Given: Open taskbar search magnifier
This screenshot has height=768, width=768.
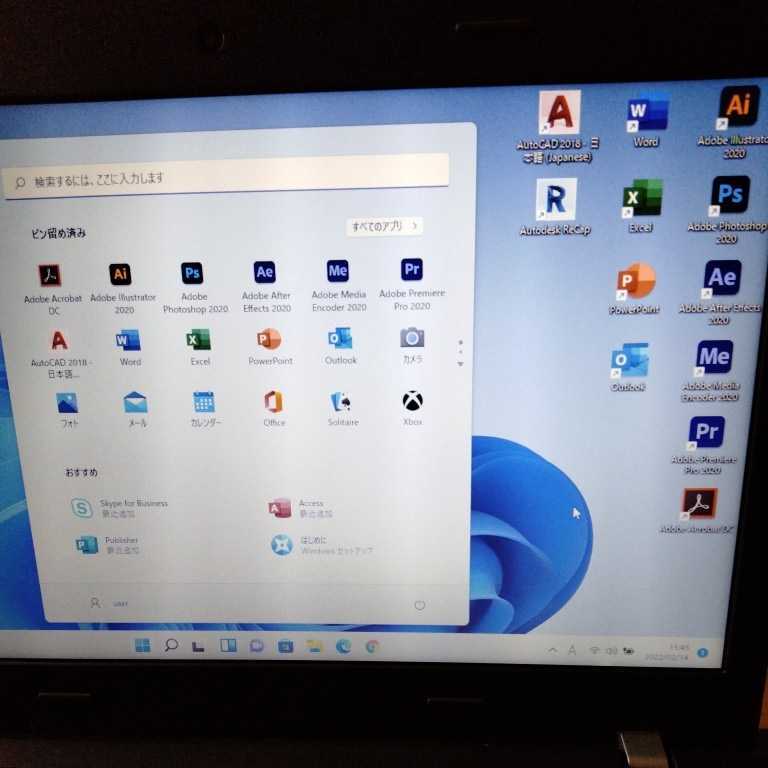Looking at the screenshot, I should tap(170, 646).
